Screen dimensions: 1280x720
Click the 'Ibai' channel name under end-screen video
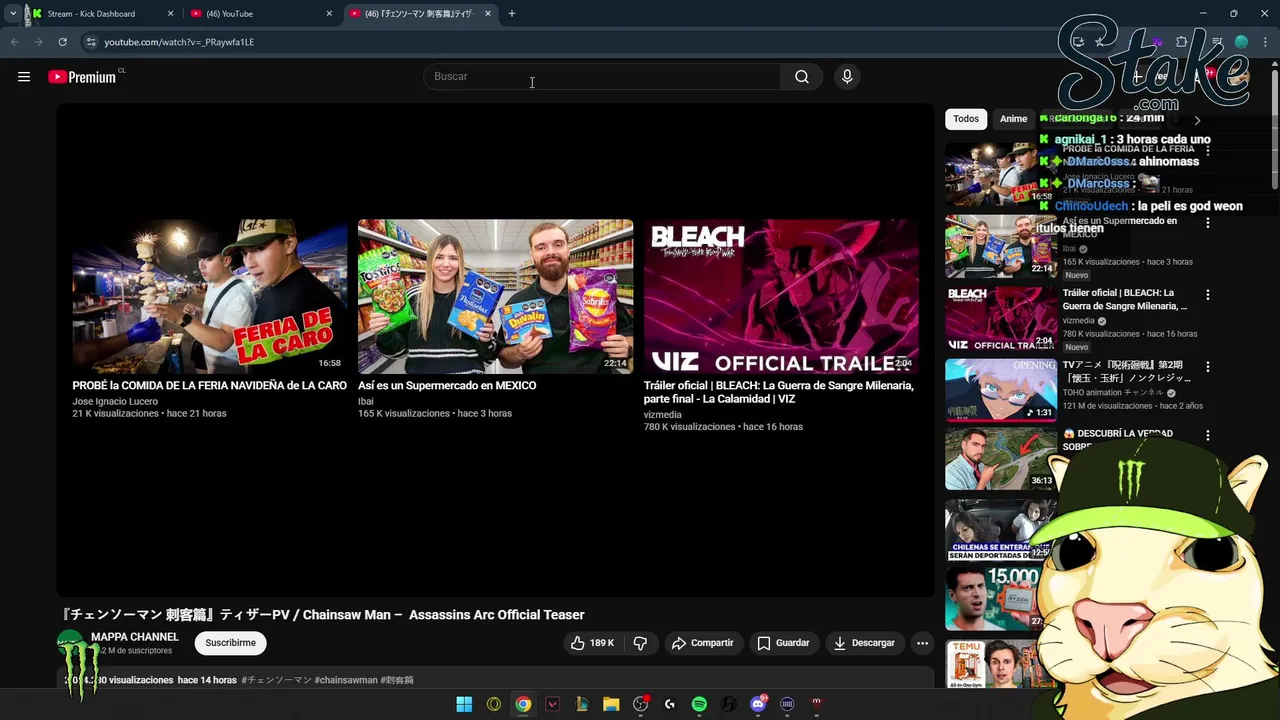366,401
